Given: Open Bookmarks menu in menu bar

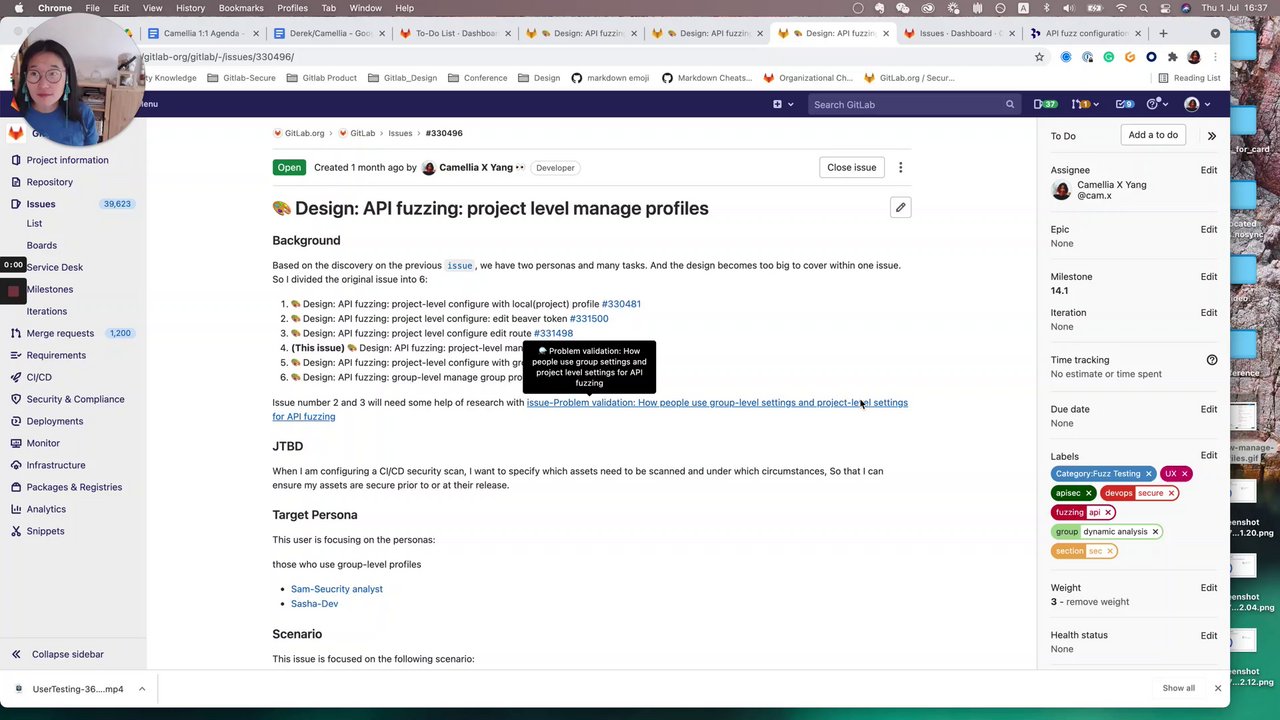Looking at the screenshot, I should pos(241,8).
